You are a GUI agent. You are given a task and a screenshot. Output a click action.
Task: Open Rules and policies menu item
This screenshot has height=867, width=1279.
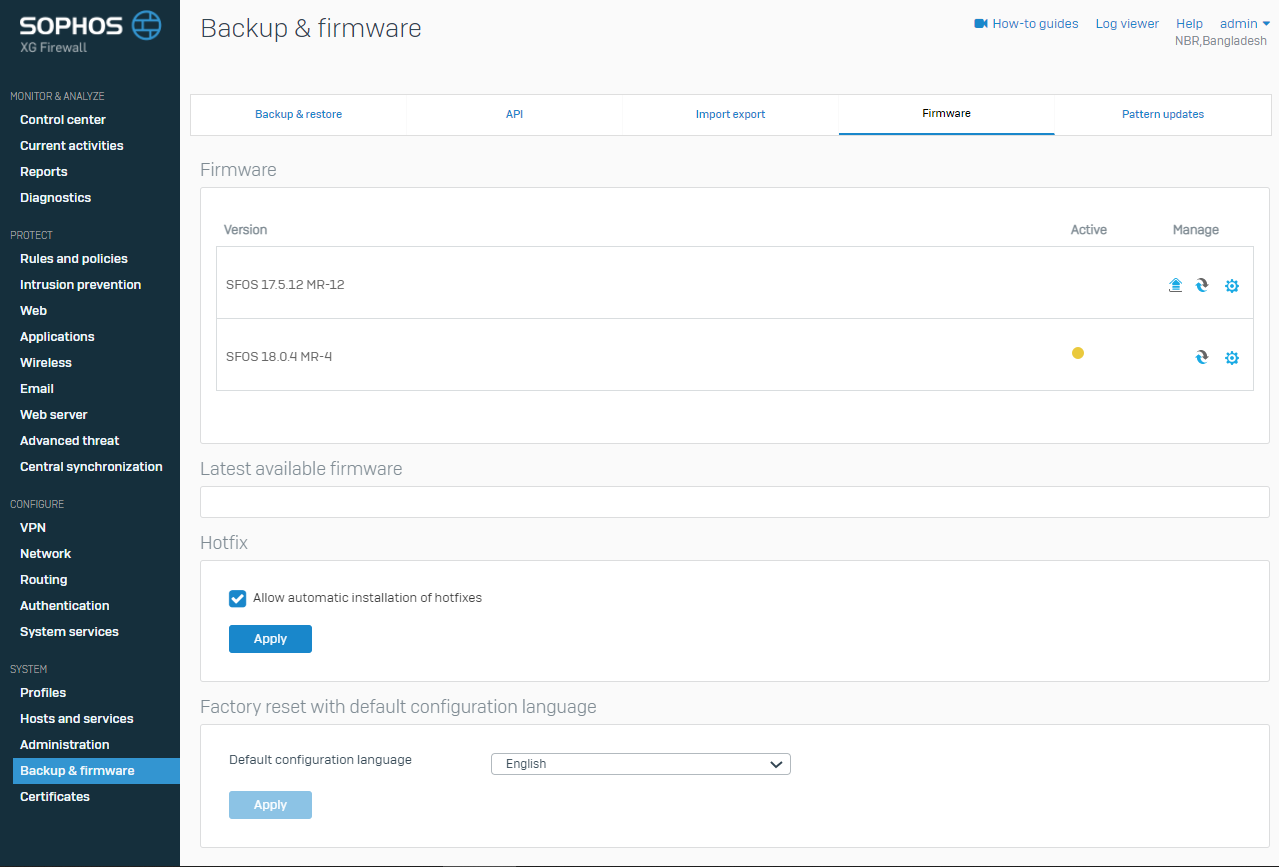click(x=74, y=259)
